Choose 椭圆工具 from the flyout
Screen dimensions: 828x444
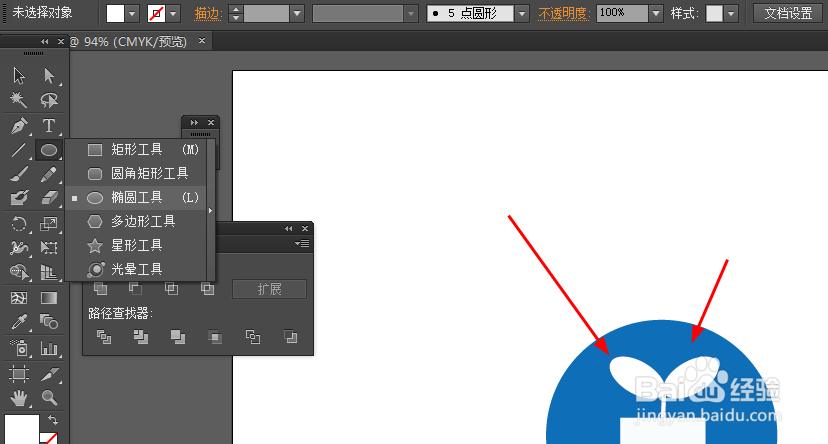click(136, 197)
